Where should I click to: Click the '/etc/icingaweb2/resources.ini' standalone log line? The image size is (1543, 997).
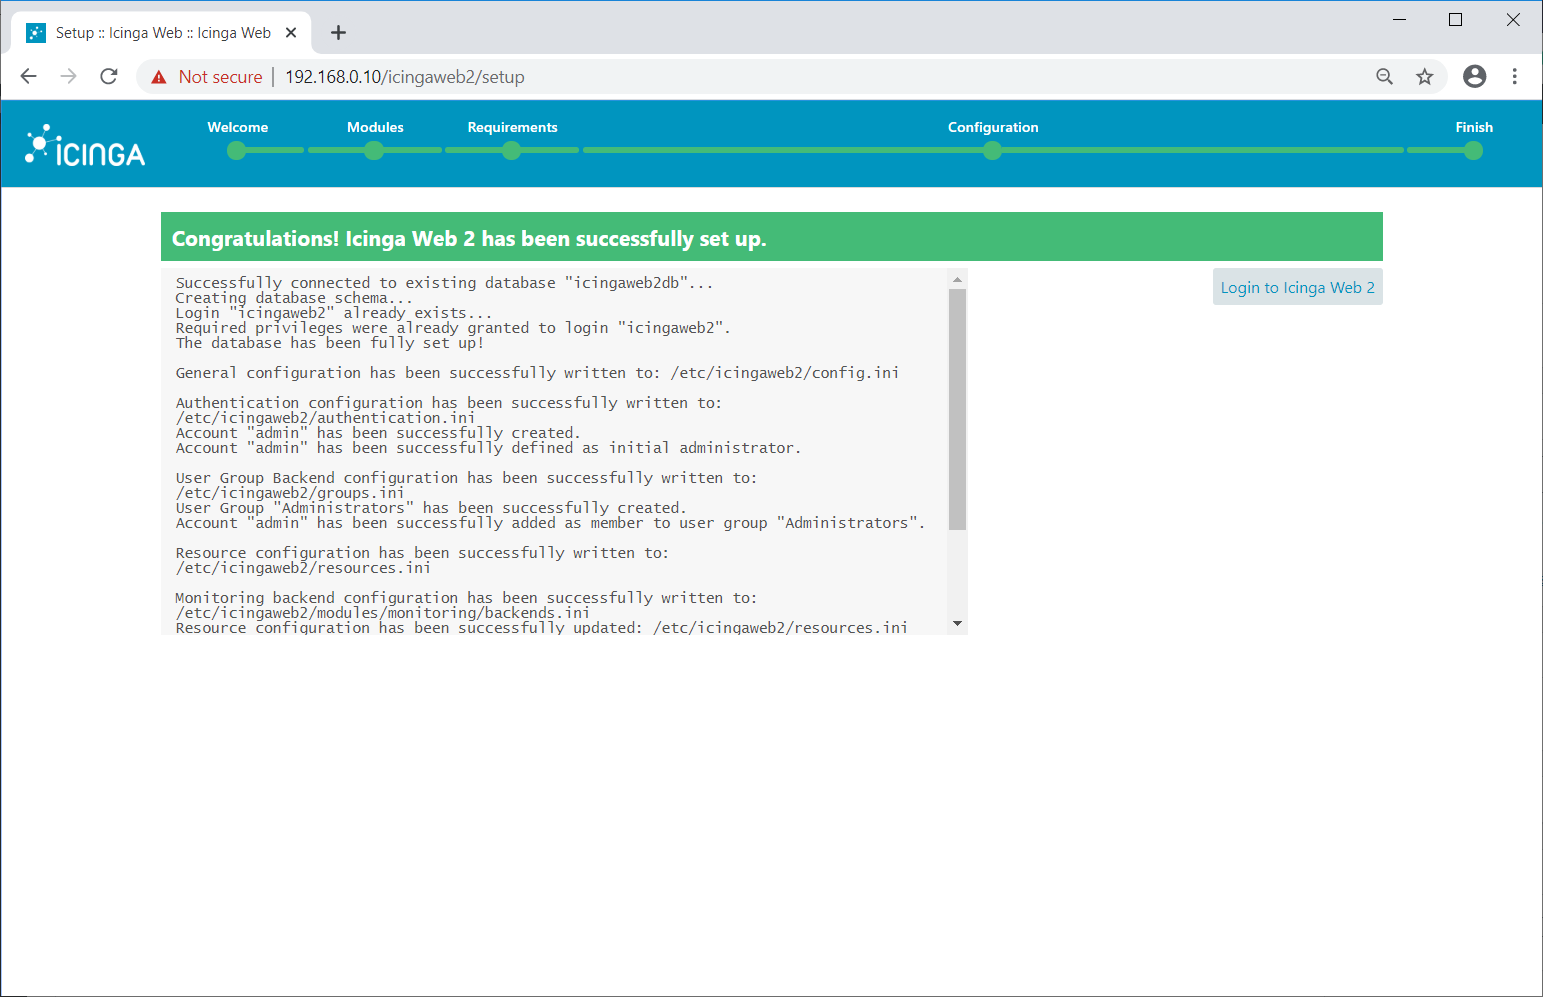(303, 568)
